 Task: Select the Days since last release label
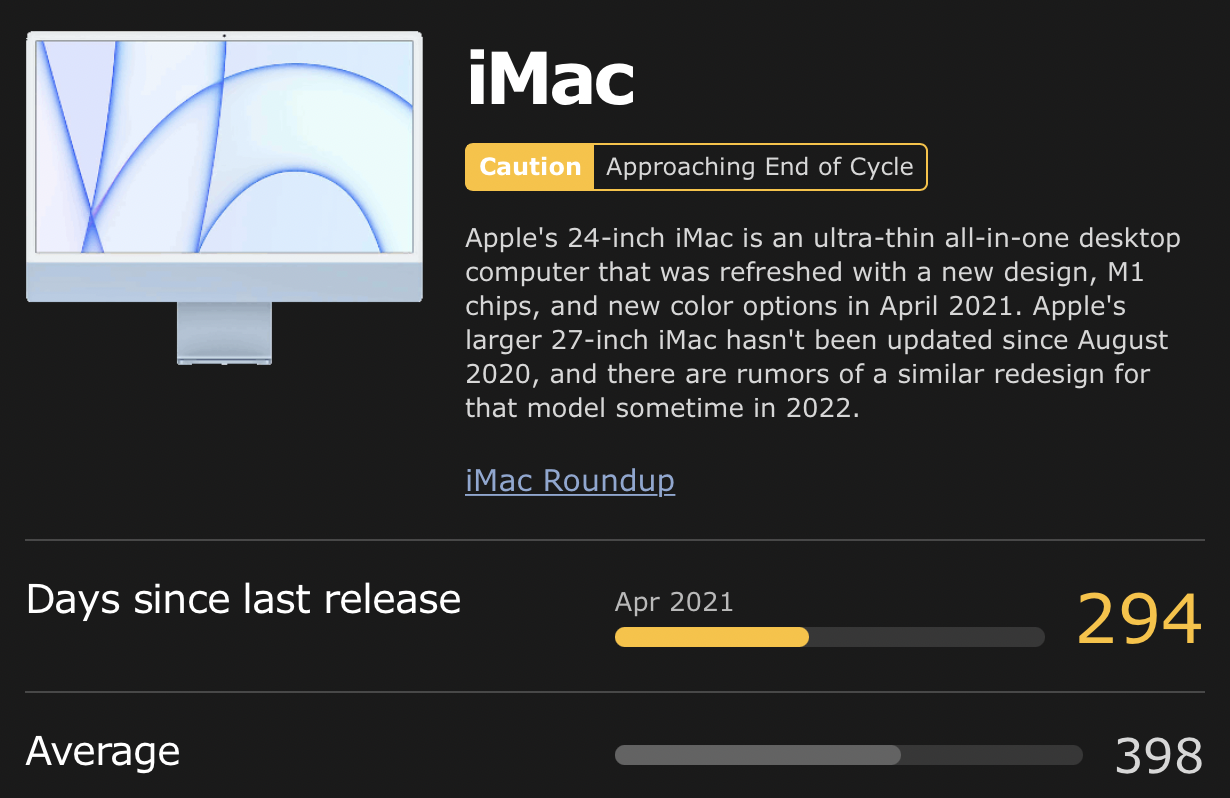pos(243,599)
